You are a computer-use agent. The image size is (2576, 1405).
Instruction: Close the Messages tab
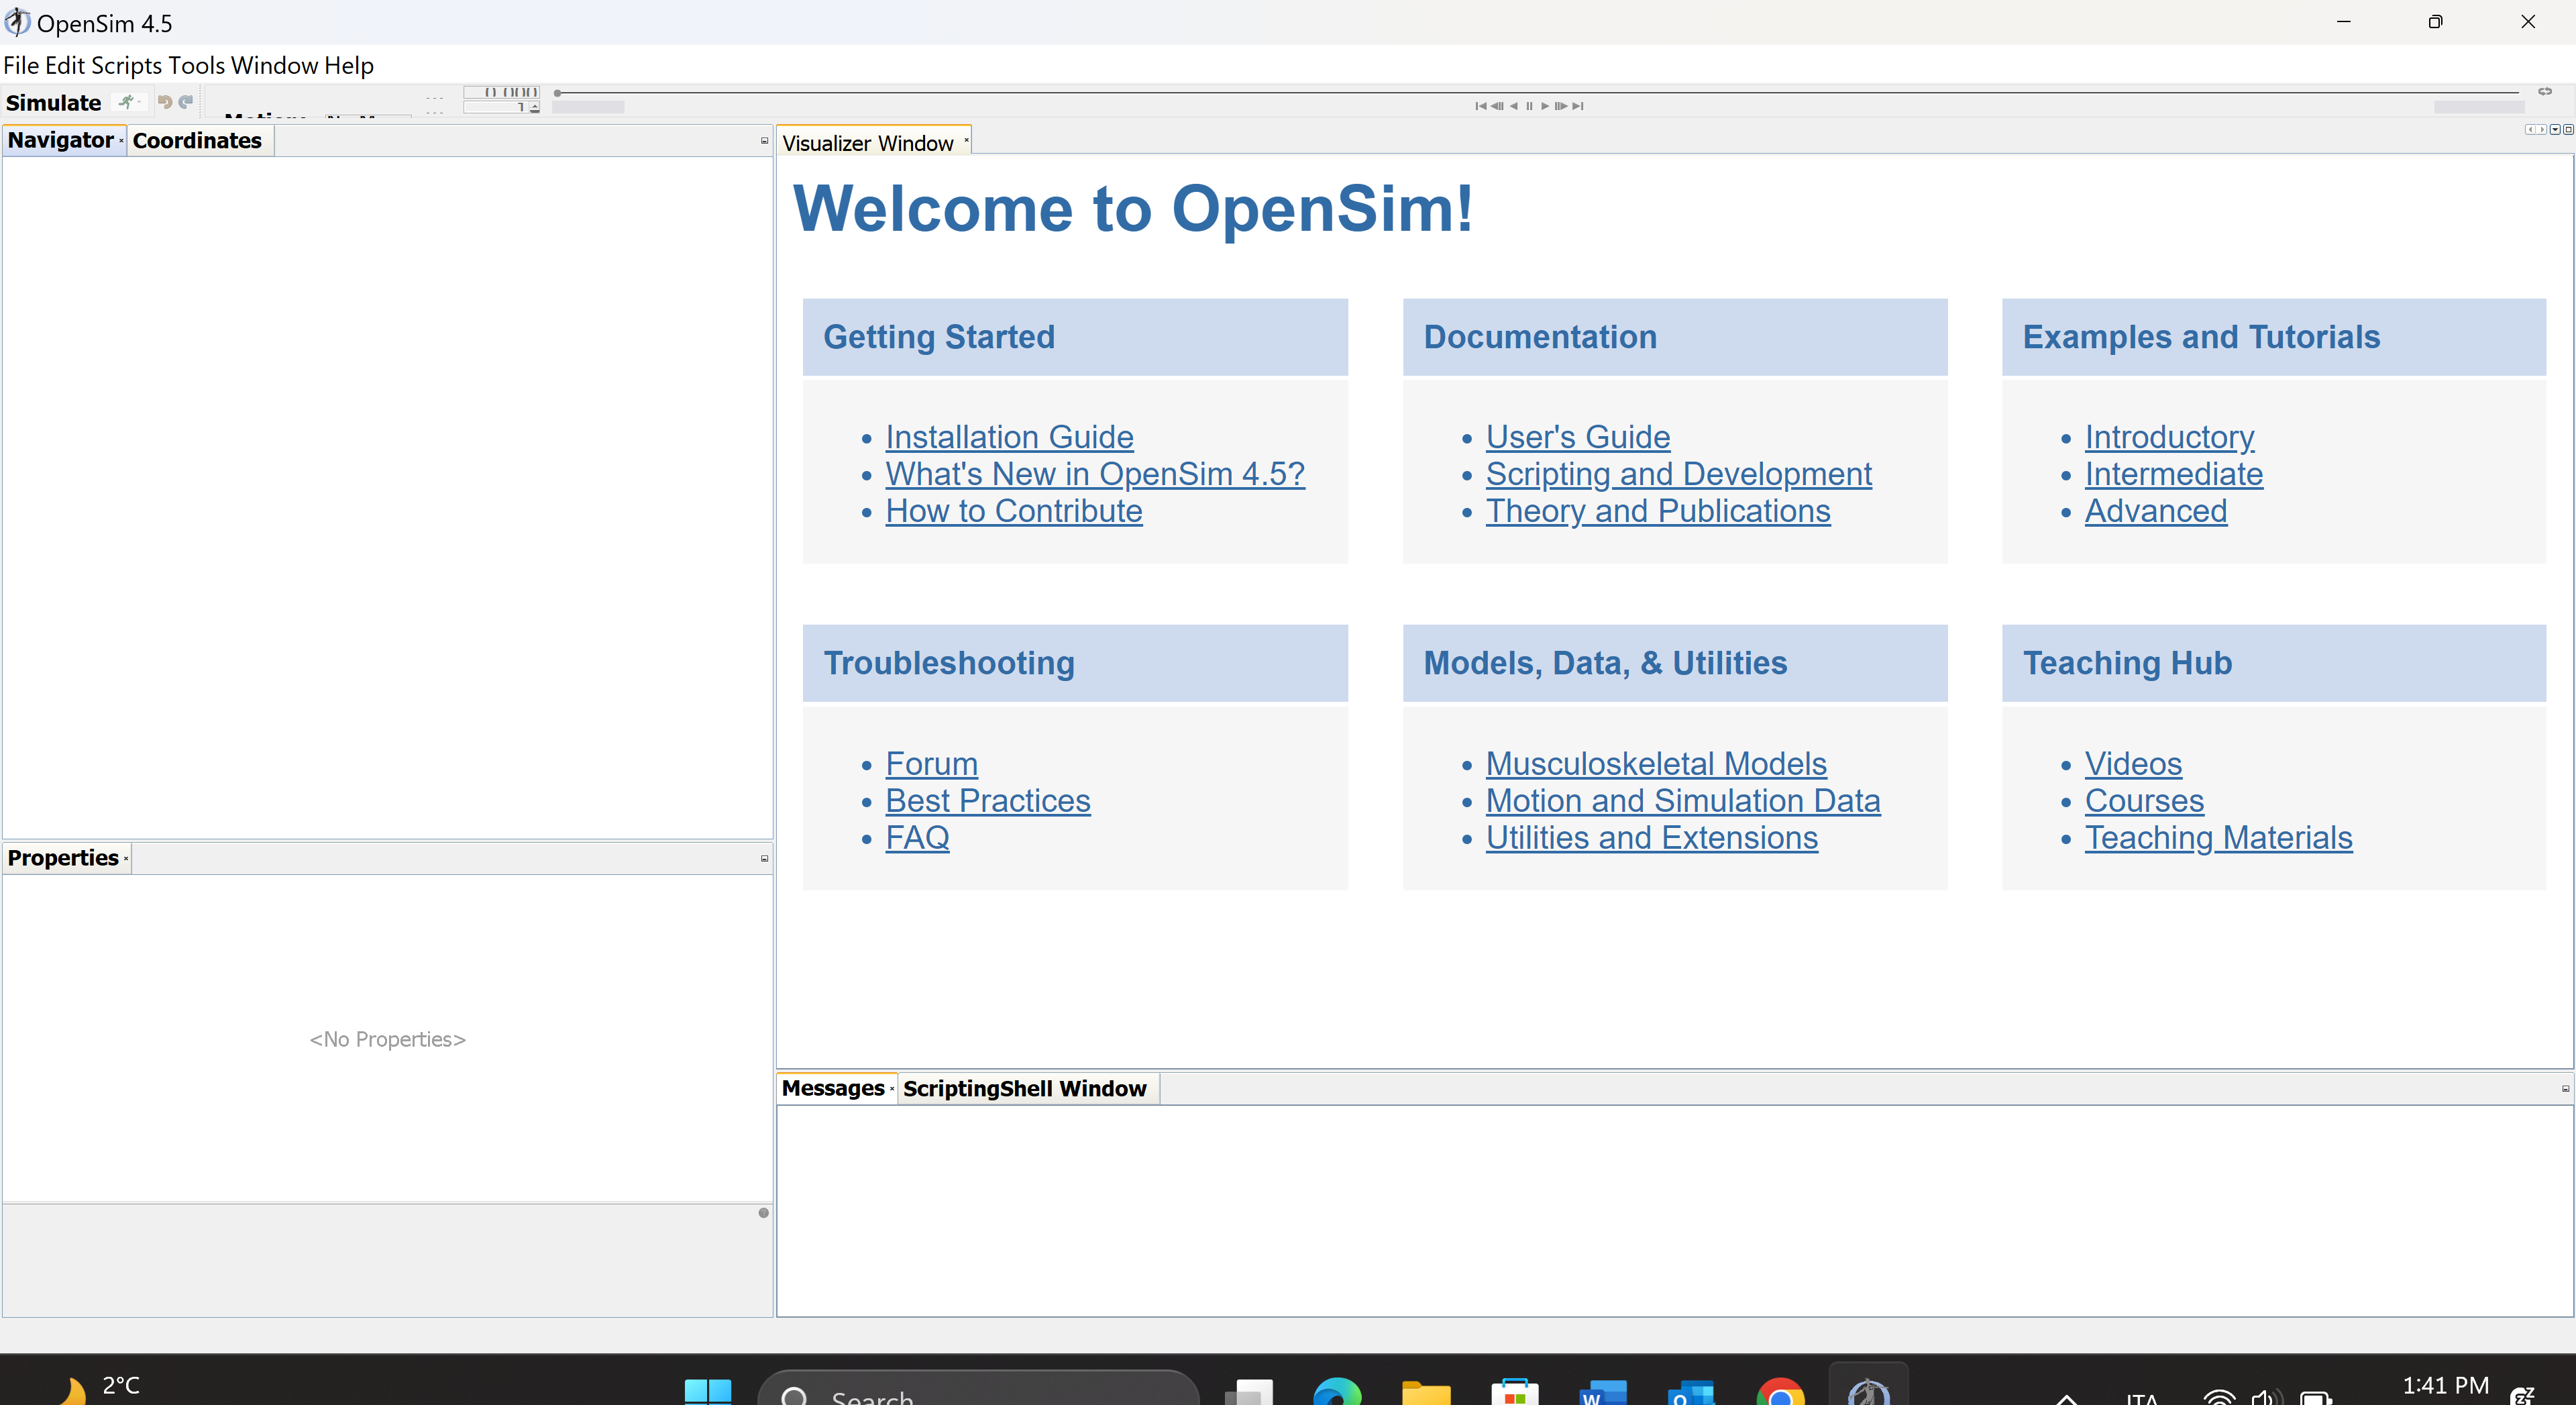coord(892,1089)
